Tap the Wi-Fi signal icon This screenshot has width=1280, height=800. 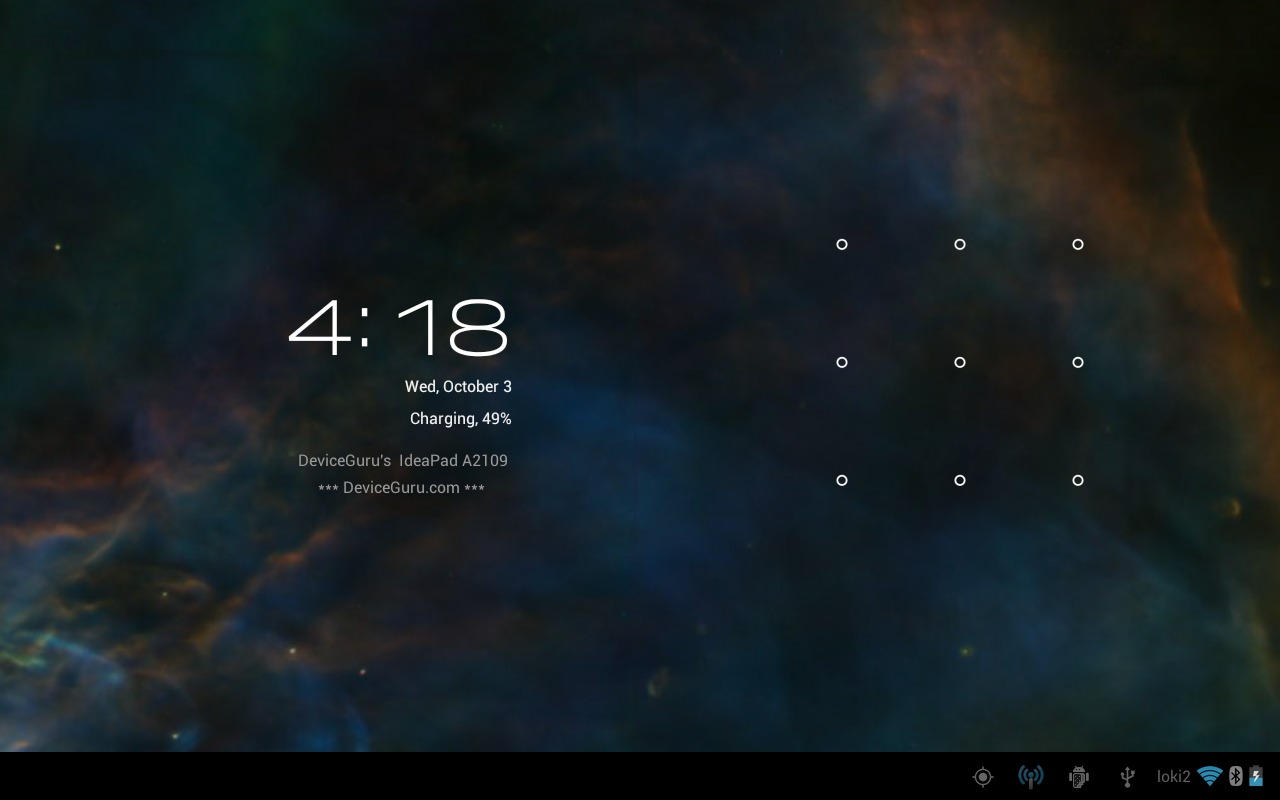[1210, 776]
